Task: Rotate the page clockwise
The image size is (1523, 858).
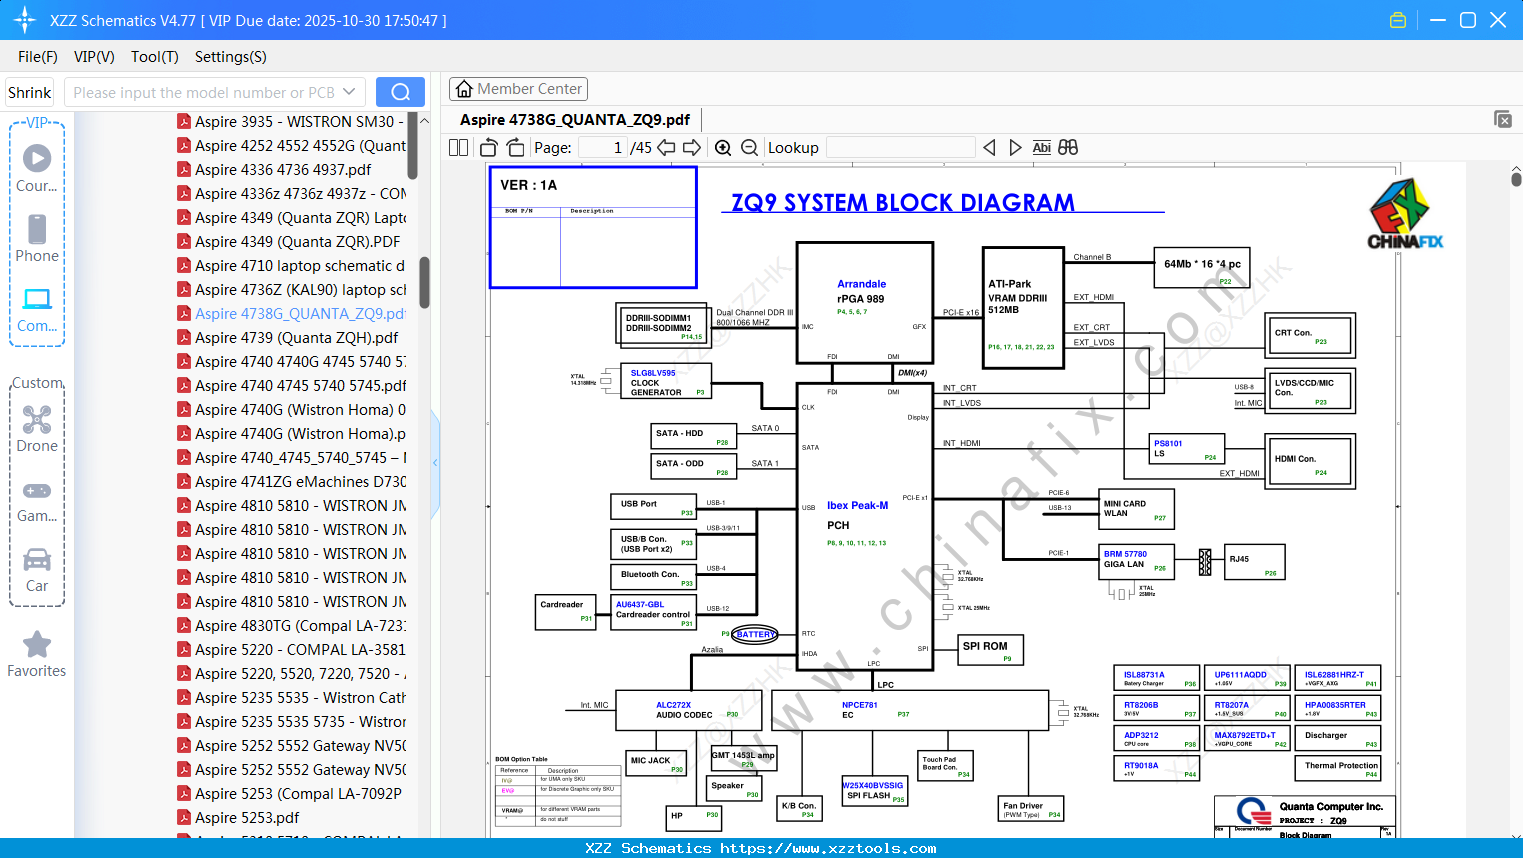Action: 516,147
